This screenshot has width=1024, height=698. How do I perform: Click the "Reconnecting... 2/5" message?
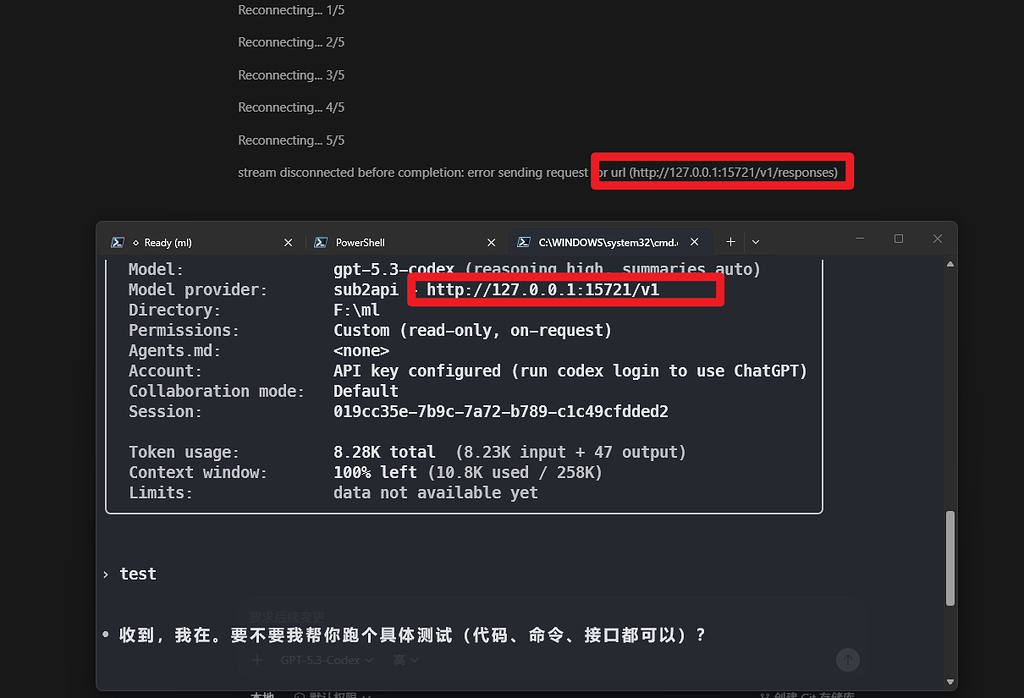click(291, 42)
